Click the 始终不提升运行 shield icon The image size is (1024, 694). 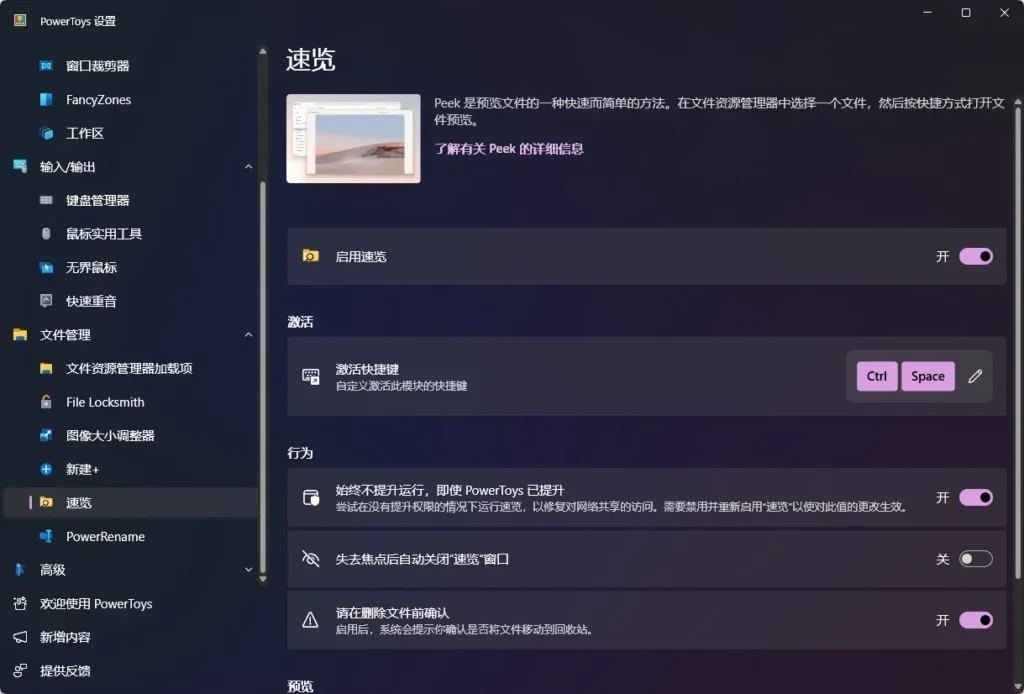311,497
